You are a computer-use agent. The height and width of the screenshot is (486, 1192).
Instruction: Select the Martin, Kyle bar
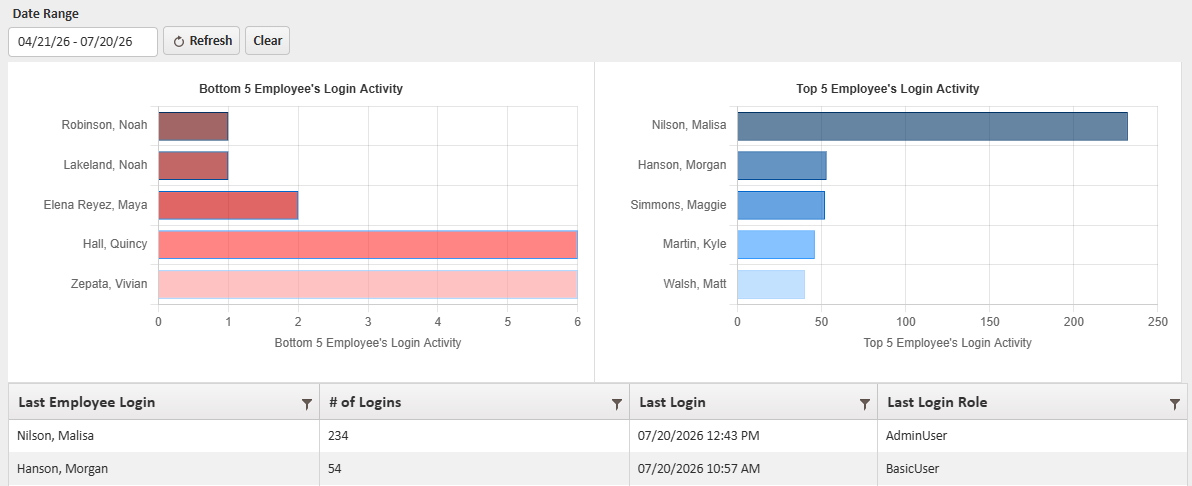click(775, 245)
